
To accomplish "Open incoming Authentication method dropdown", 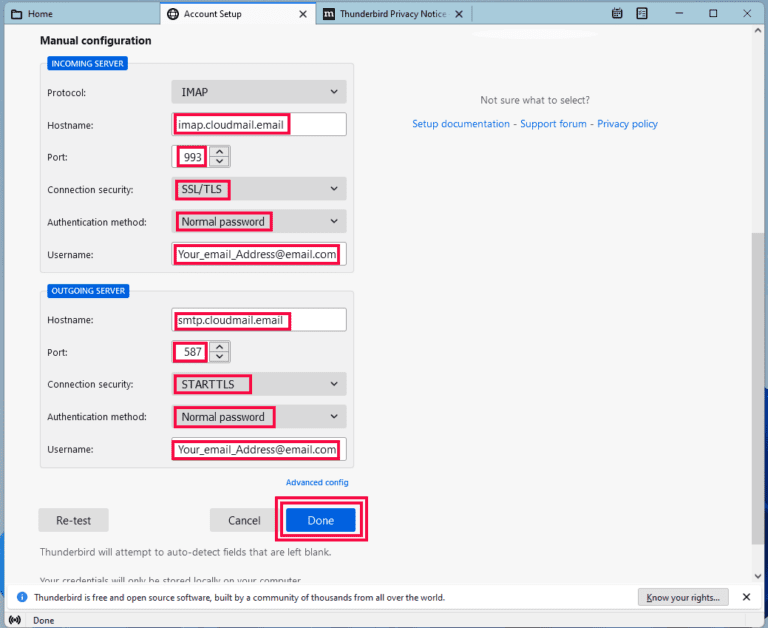I will point(259,221).
